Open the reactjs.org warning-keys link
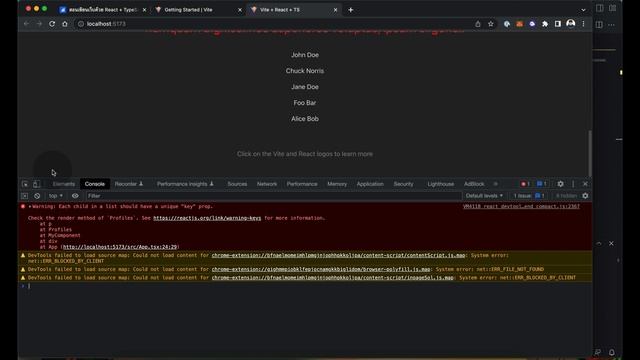Viewport: 640px width, 360px height. [x=207, y=218]
